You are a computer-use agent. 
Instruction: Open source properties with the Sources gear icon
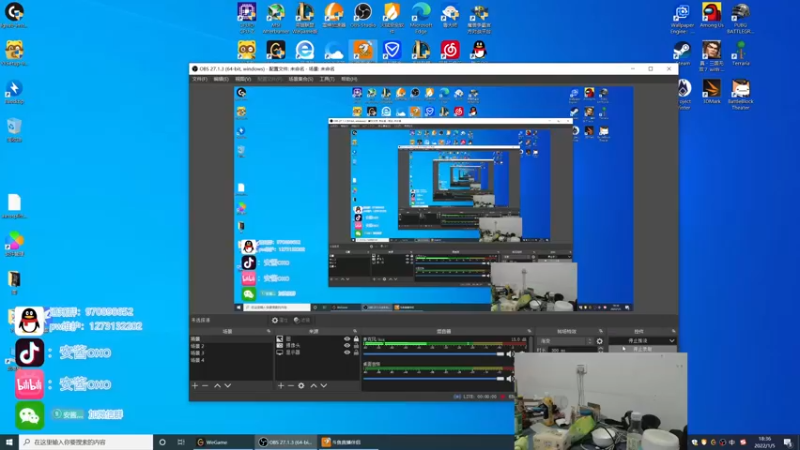[x=302, y=386]
